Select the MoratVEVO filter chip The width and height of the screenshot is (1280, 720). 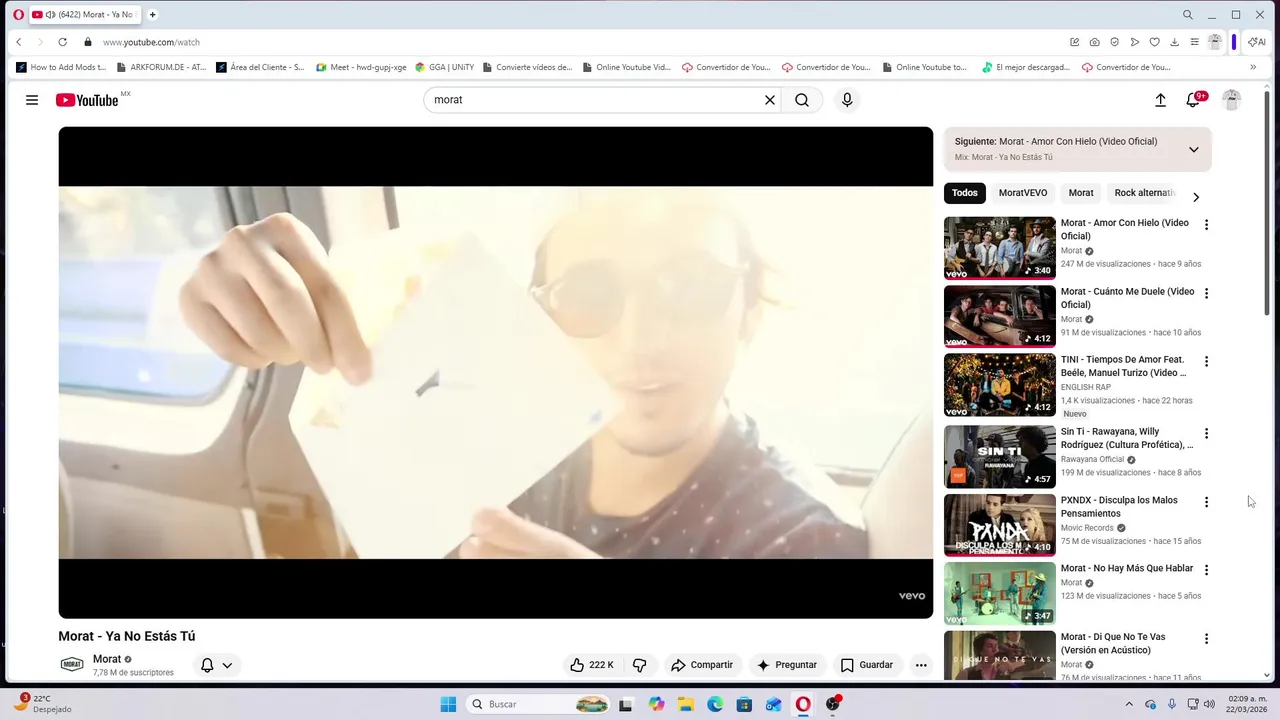point(1023,193)
